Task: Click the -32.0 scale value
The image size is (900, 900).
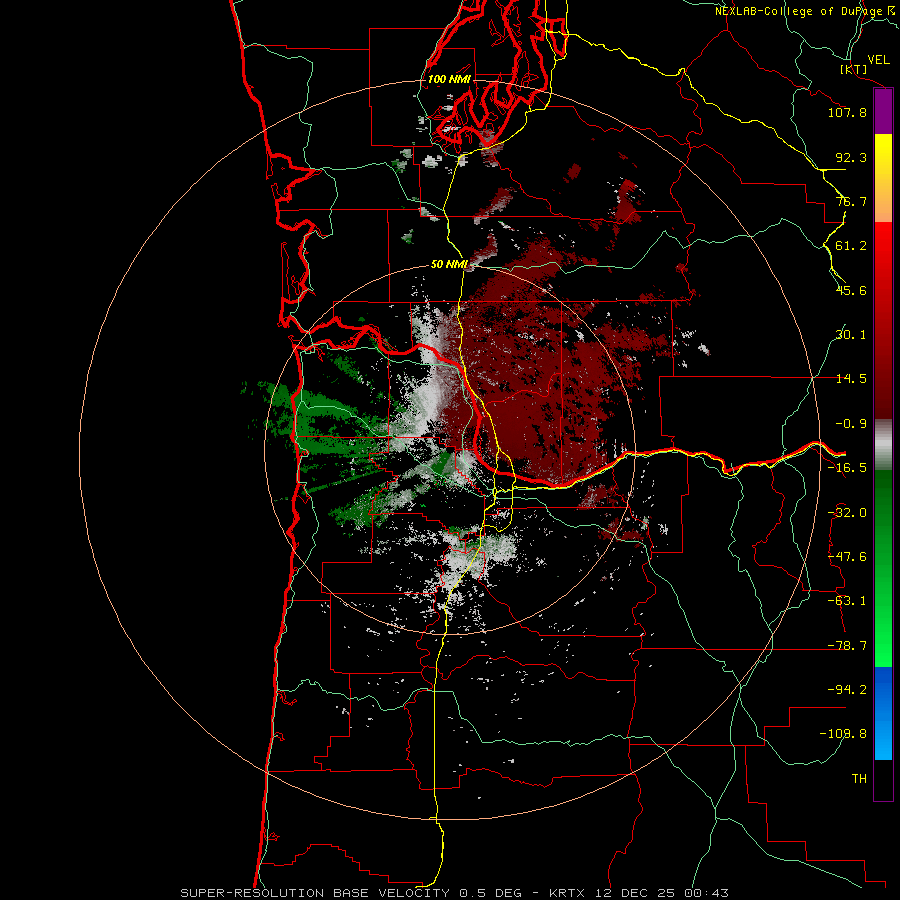Action: coord(847,513)
